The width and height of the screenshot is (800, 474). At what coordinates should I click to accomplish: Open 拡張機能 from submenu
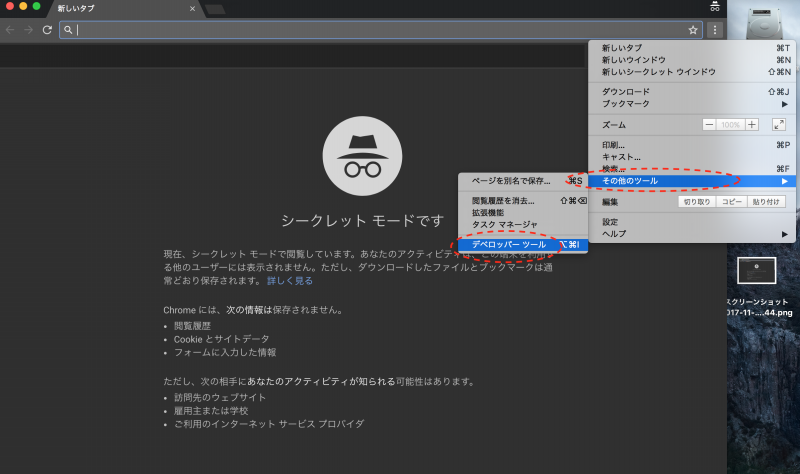[523, 213]
